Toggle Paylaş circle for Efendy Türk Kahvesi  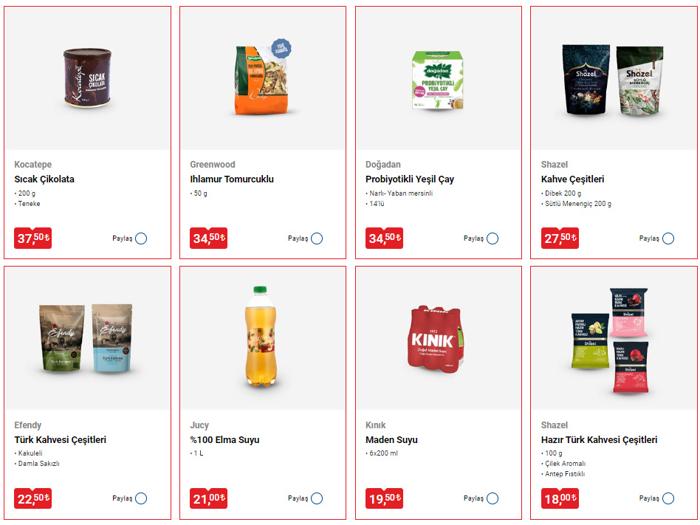click(x=141, y=498)
